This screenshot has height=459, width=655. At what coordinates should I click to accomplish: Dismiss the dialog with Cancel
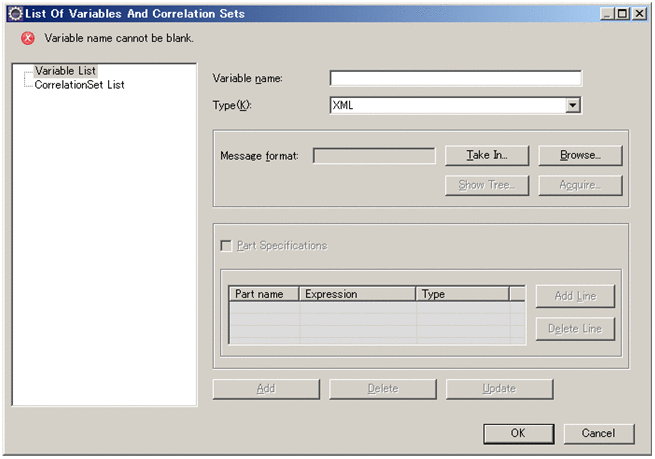pos(599,434)
